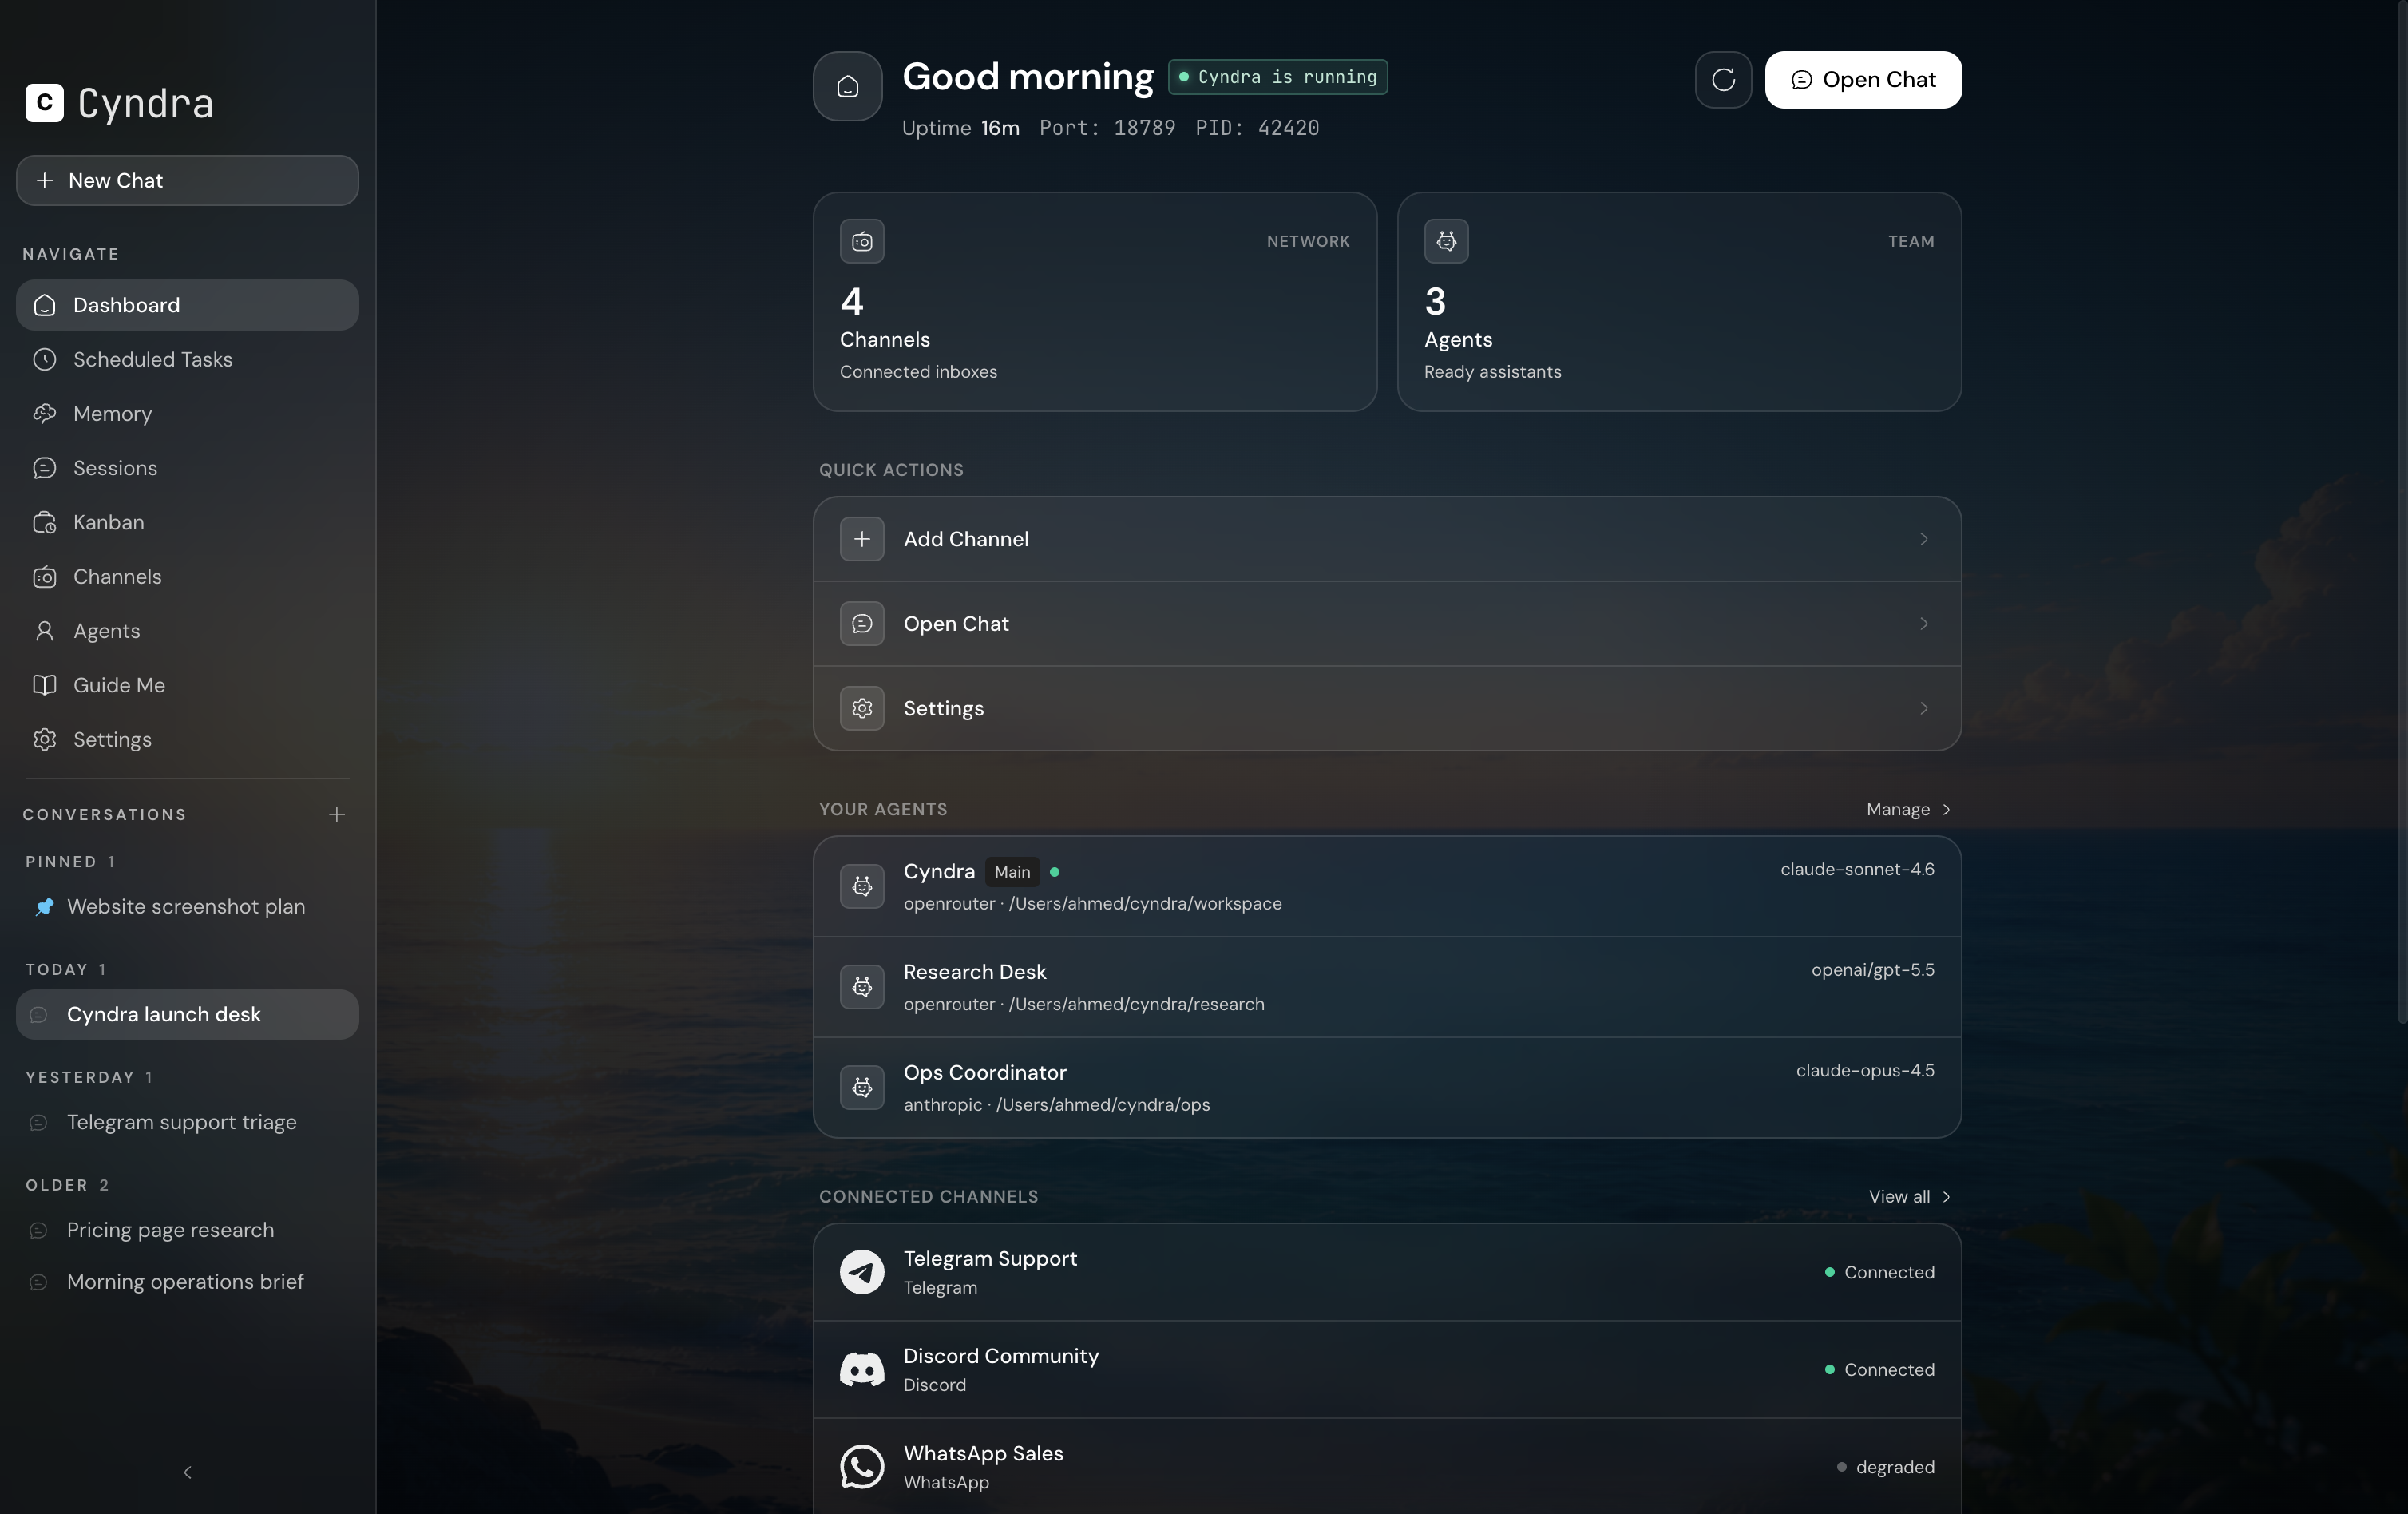Click the plus icon in Add Channel row
Viewport: 2408px width, 1514px height.
pos(862,539)
